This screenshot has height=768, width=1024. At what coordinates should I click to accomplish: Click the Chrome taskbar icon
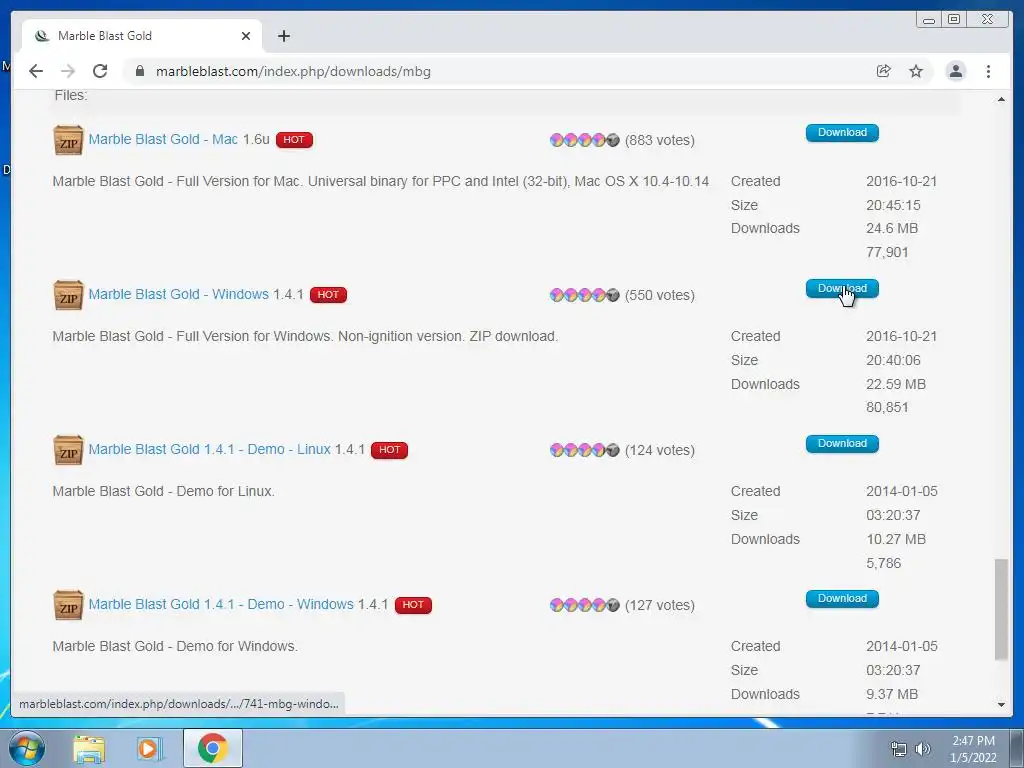click(x=212, y=748)
